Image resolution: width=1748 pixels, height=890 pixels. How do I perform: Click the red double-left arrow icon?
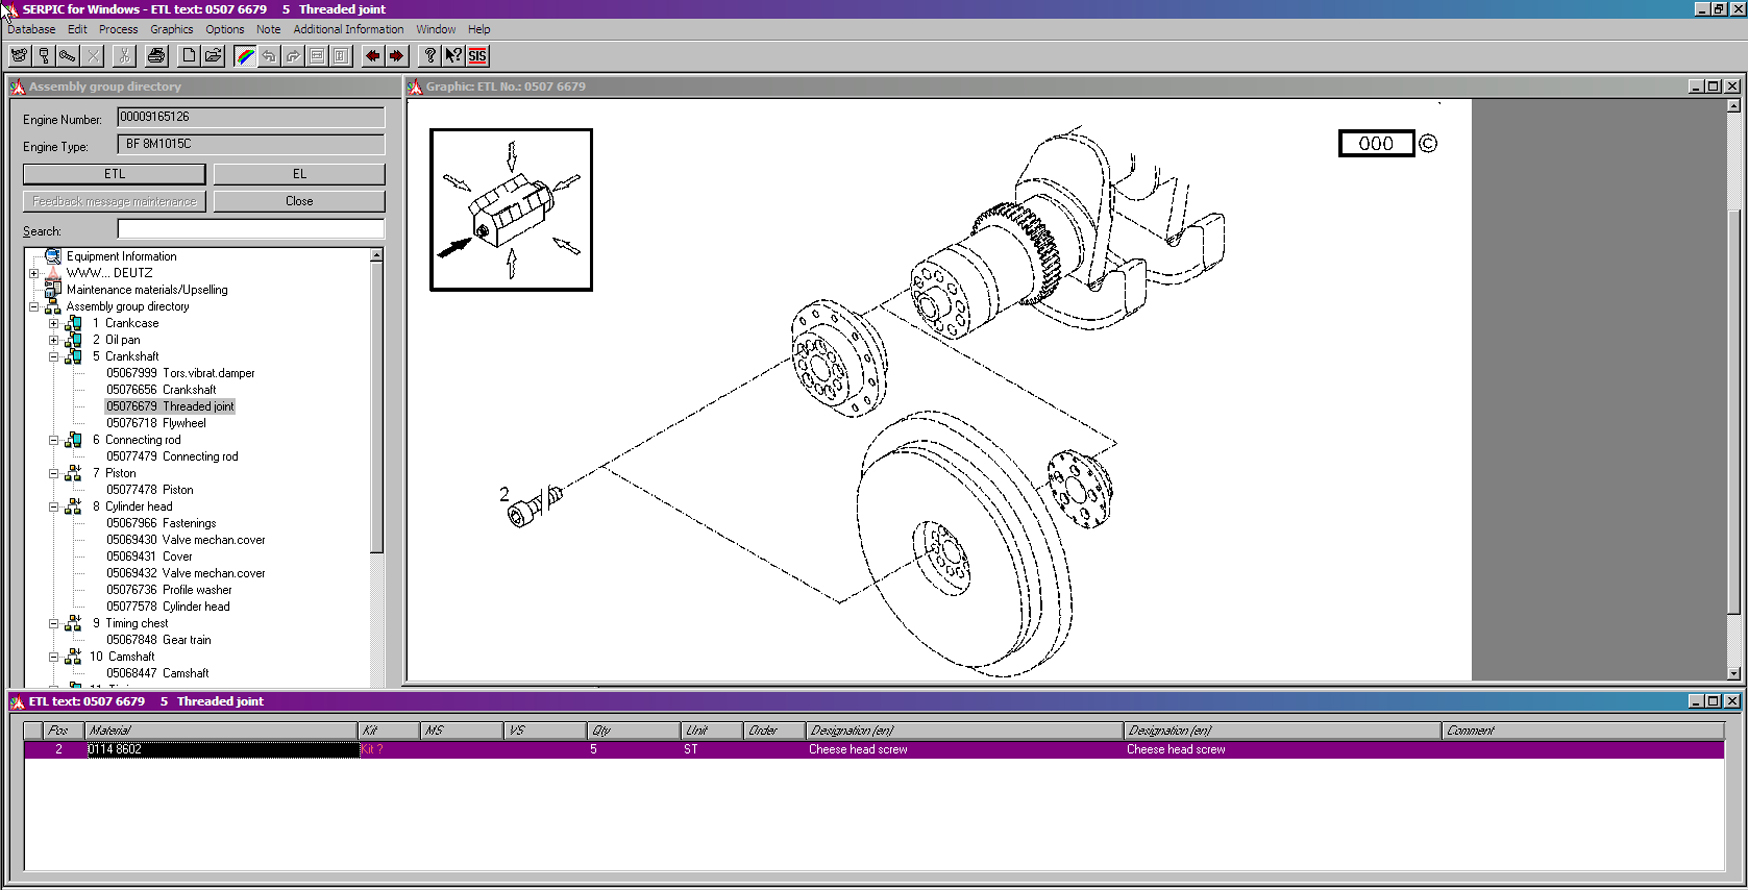[x=372, y=56]
